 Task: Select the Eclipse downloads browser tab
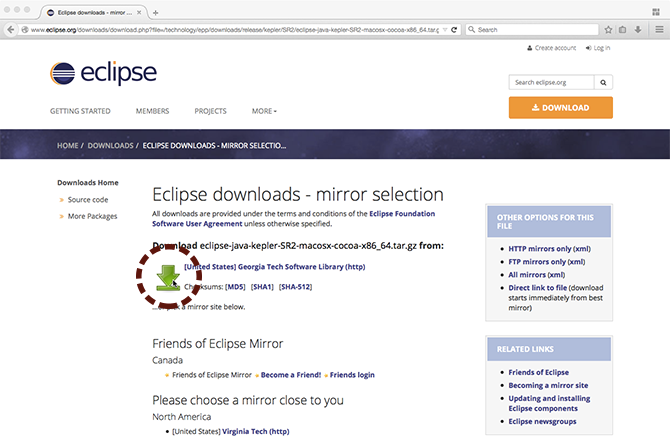94,13
